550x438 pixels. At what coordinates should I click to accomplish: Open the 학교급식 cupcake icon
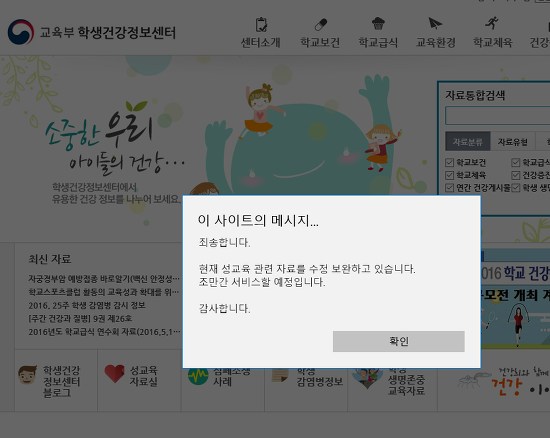[378, 23]
